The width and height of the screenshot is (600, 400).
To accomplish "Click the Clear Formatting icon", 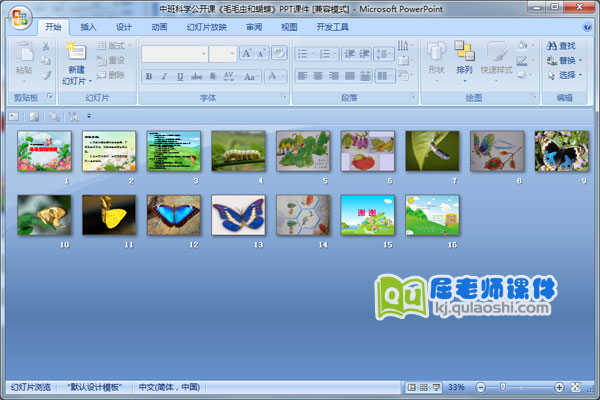I will [x=279, y=53].
